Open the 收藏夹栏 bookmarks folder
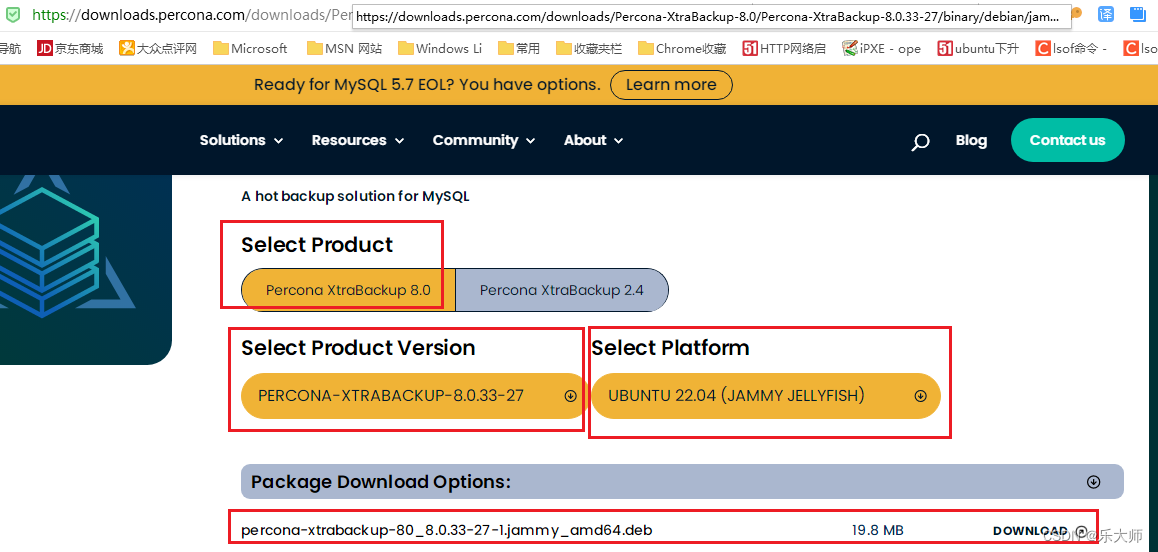1158x552 pixels. tap(589, 49)
